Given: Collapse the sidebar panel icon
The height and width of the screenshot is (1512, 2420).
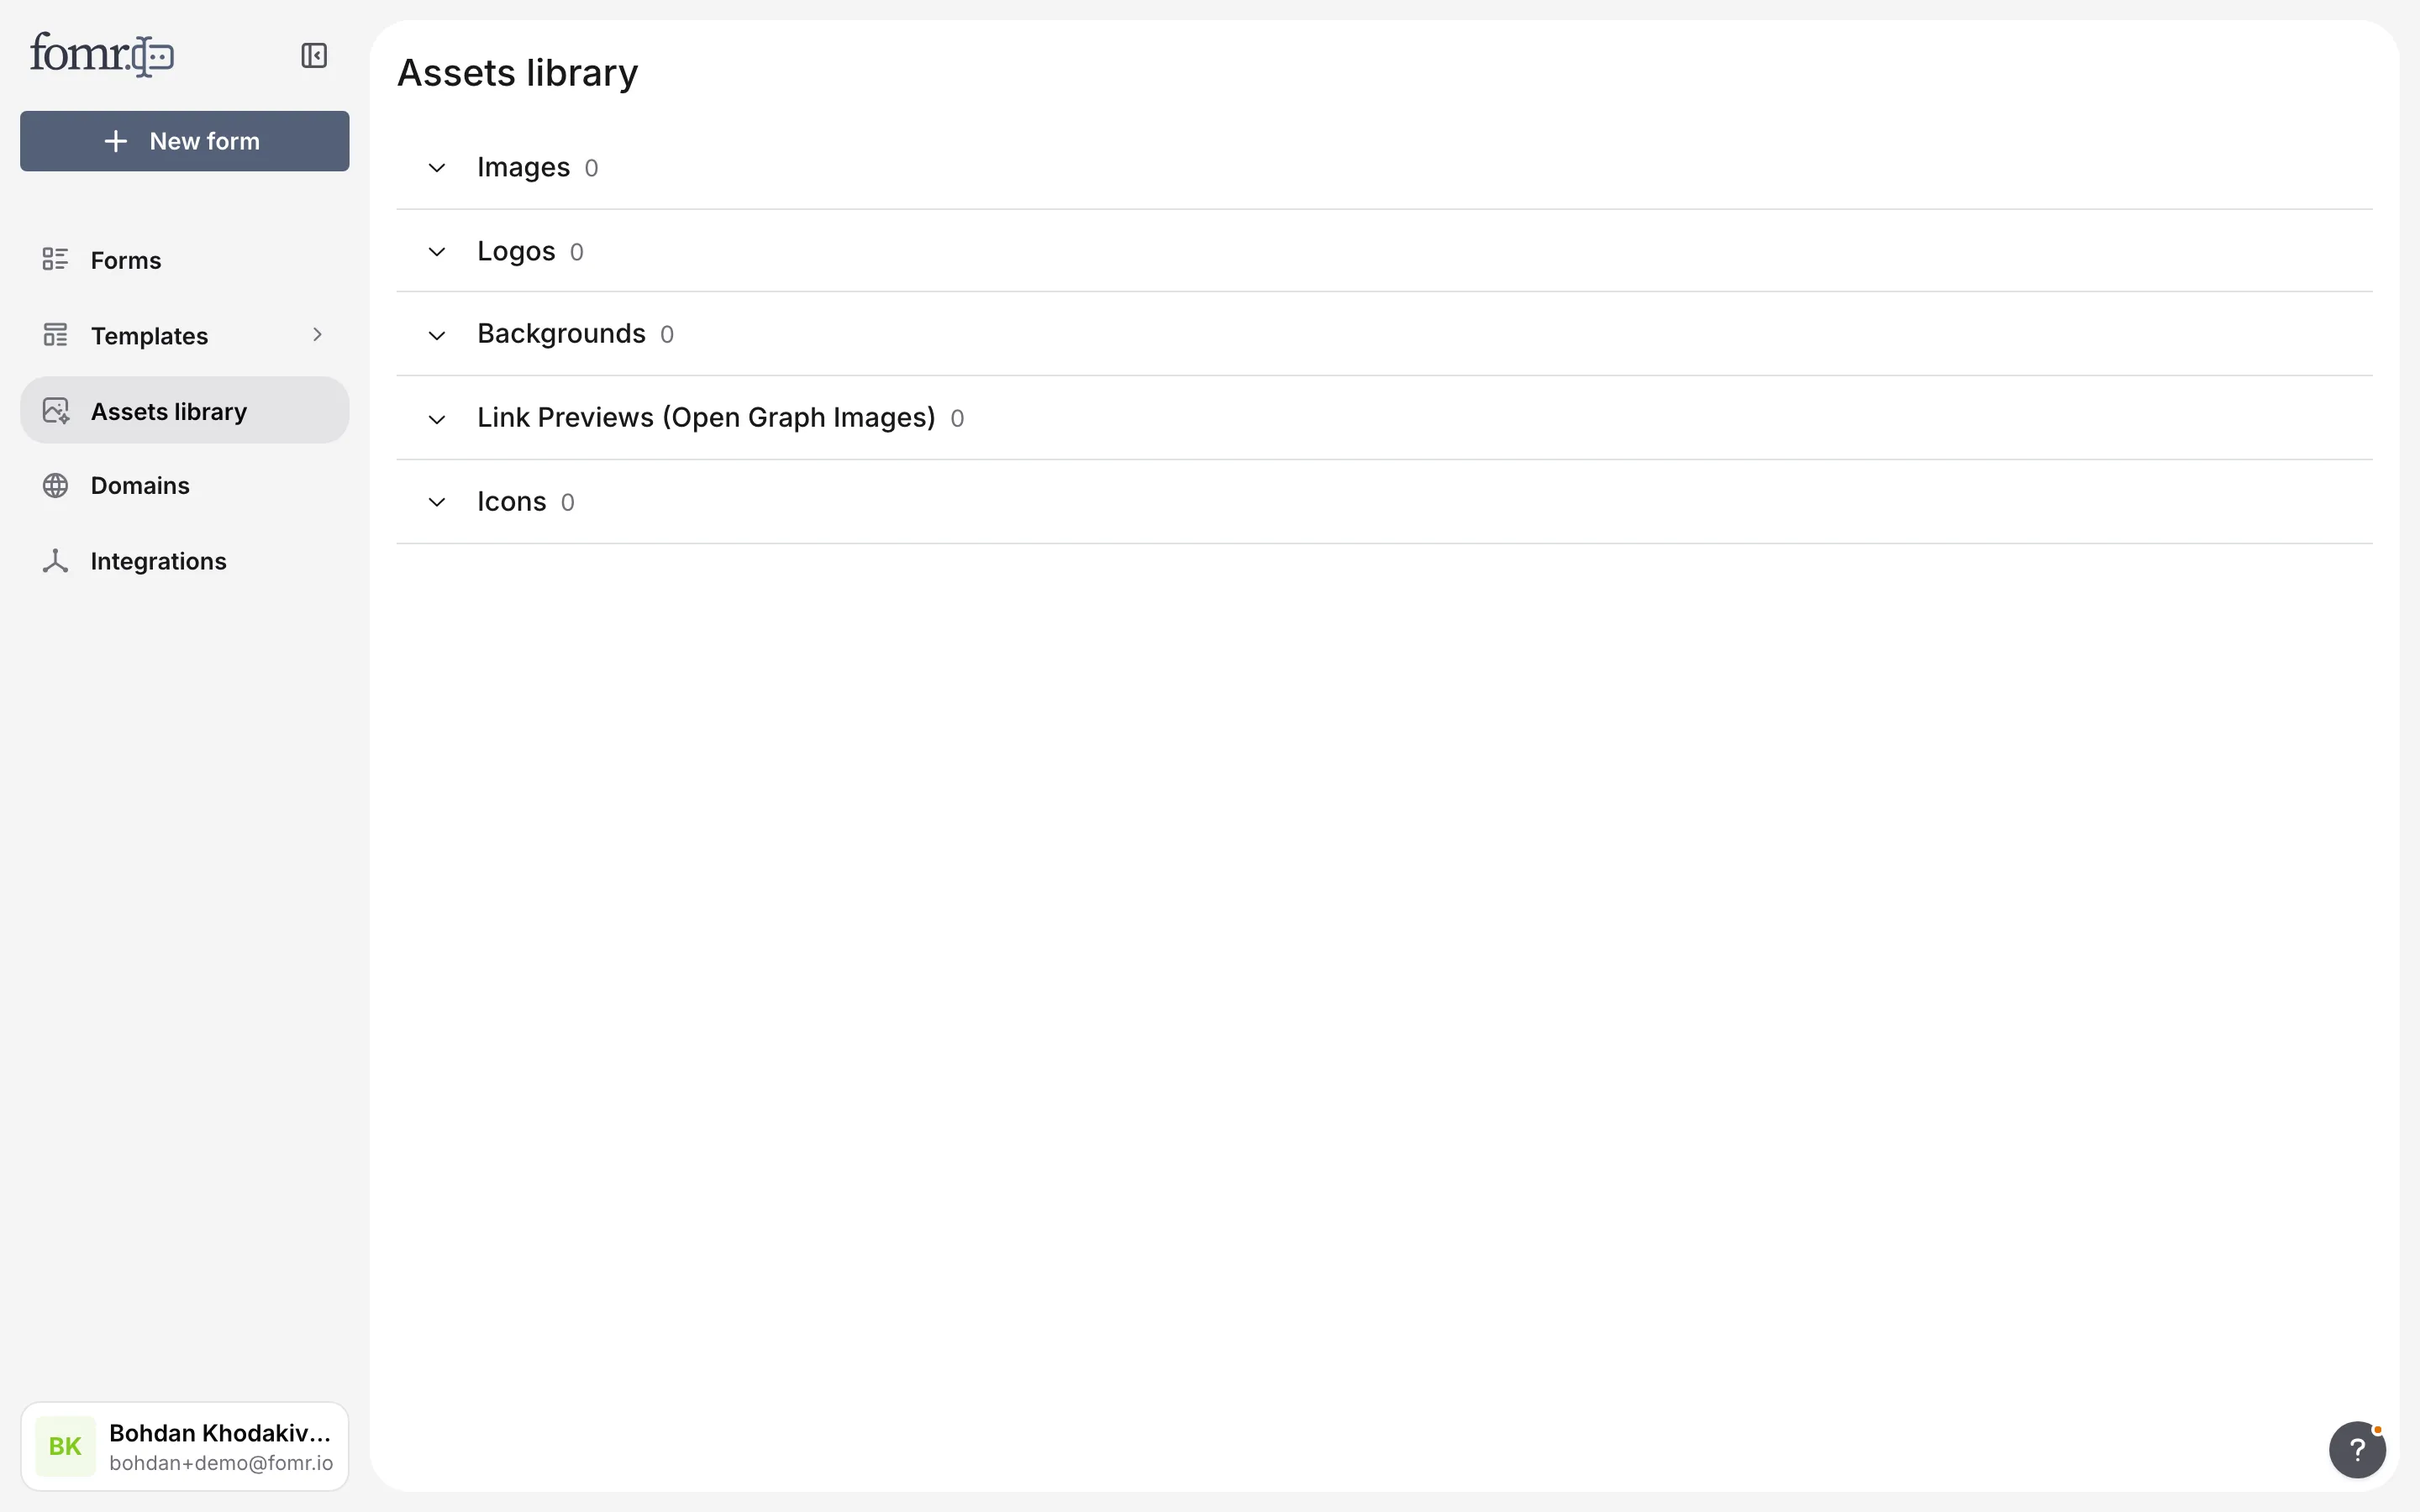Looking at the screenshot, I should click(x=314, y=55).
